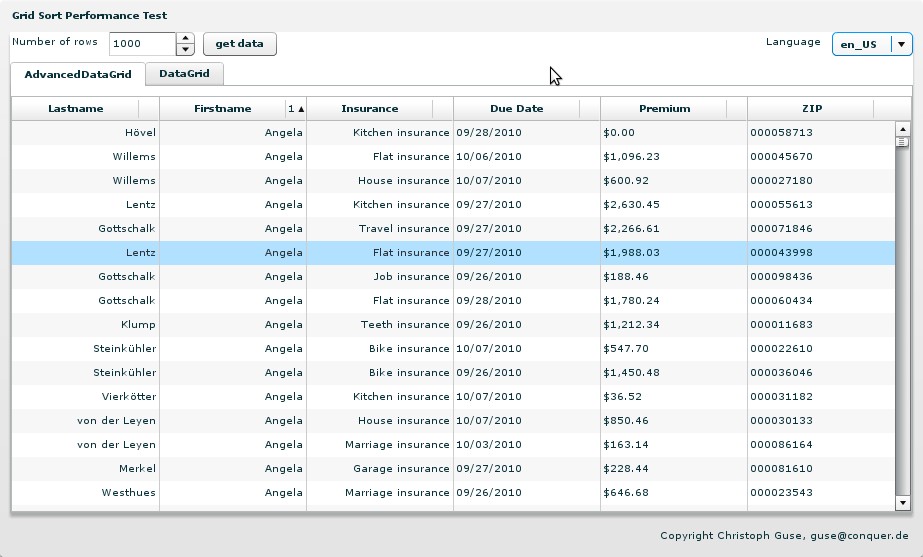Image resolution: width=923 pixels, height=557 pixels.
Task: Select the Merkel Garage insurance row
Action: (x=452, y=468)
